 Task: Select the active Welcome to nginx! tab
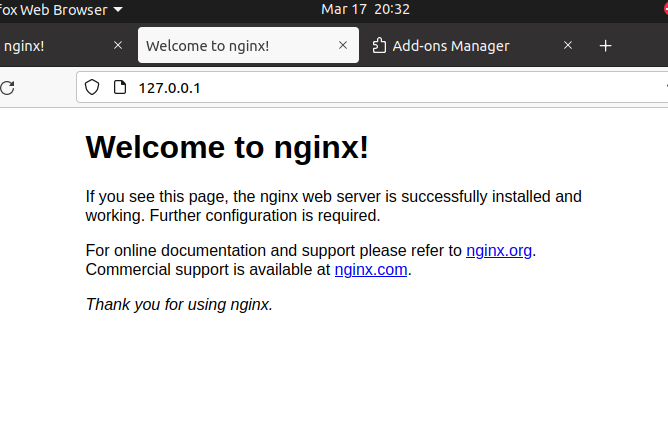pyautogui.click(x=248, y=45)
